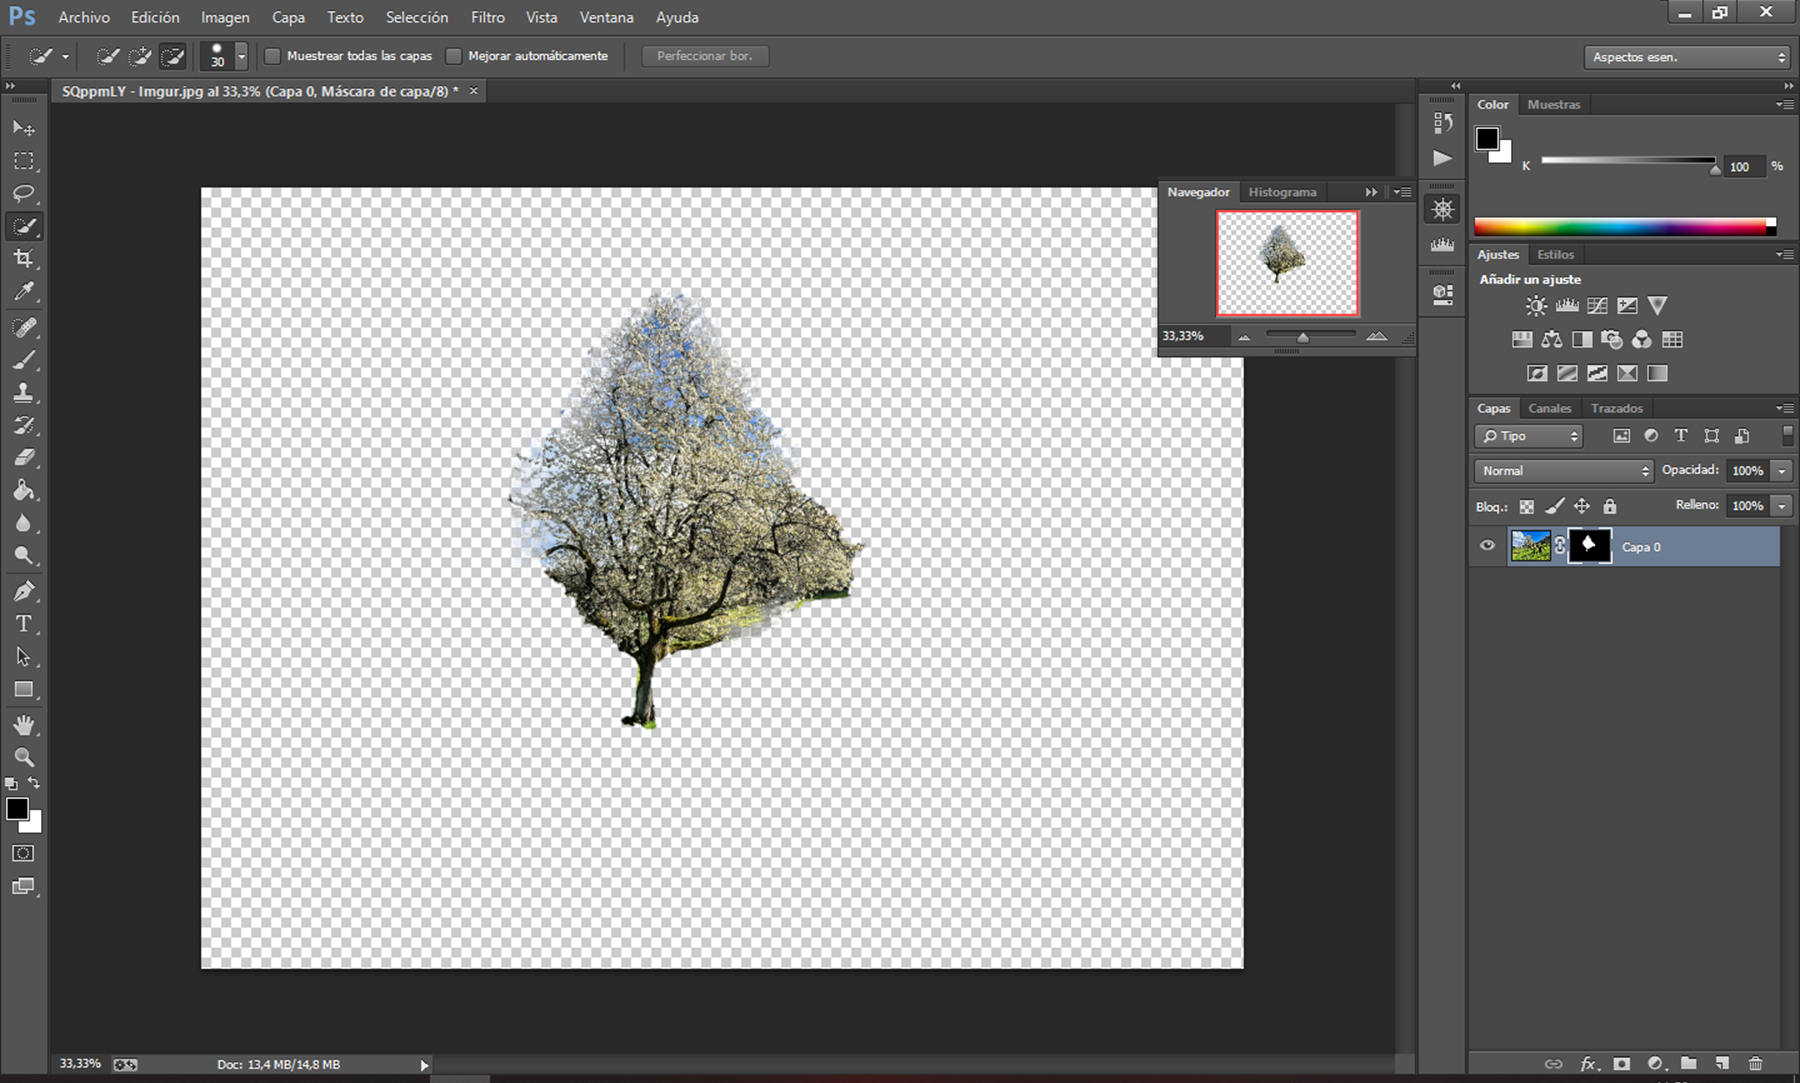Enable Muestrear todas las capas checkbox
Screen dimensions: 1800x1083
click(x=272, y=56)
